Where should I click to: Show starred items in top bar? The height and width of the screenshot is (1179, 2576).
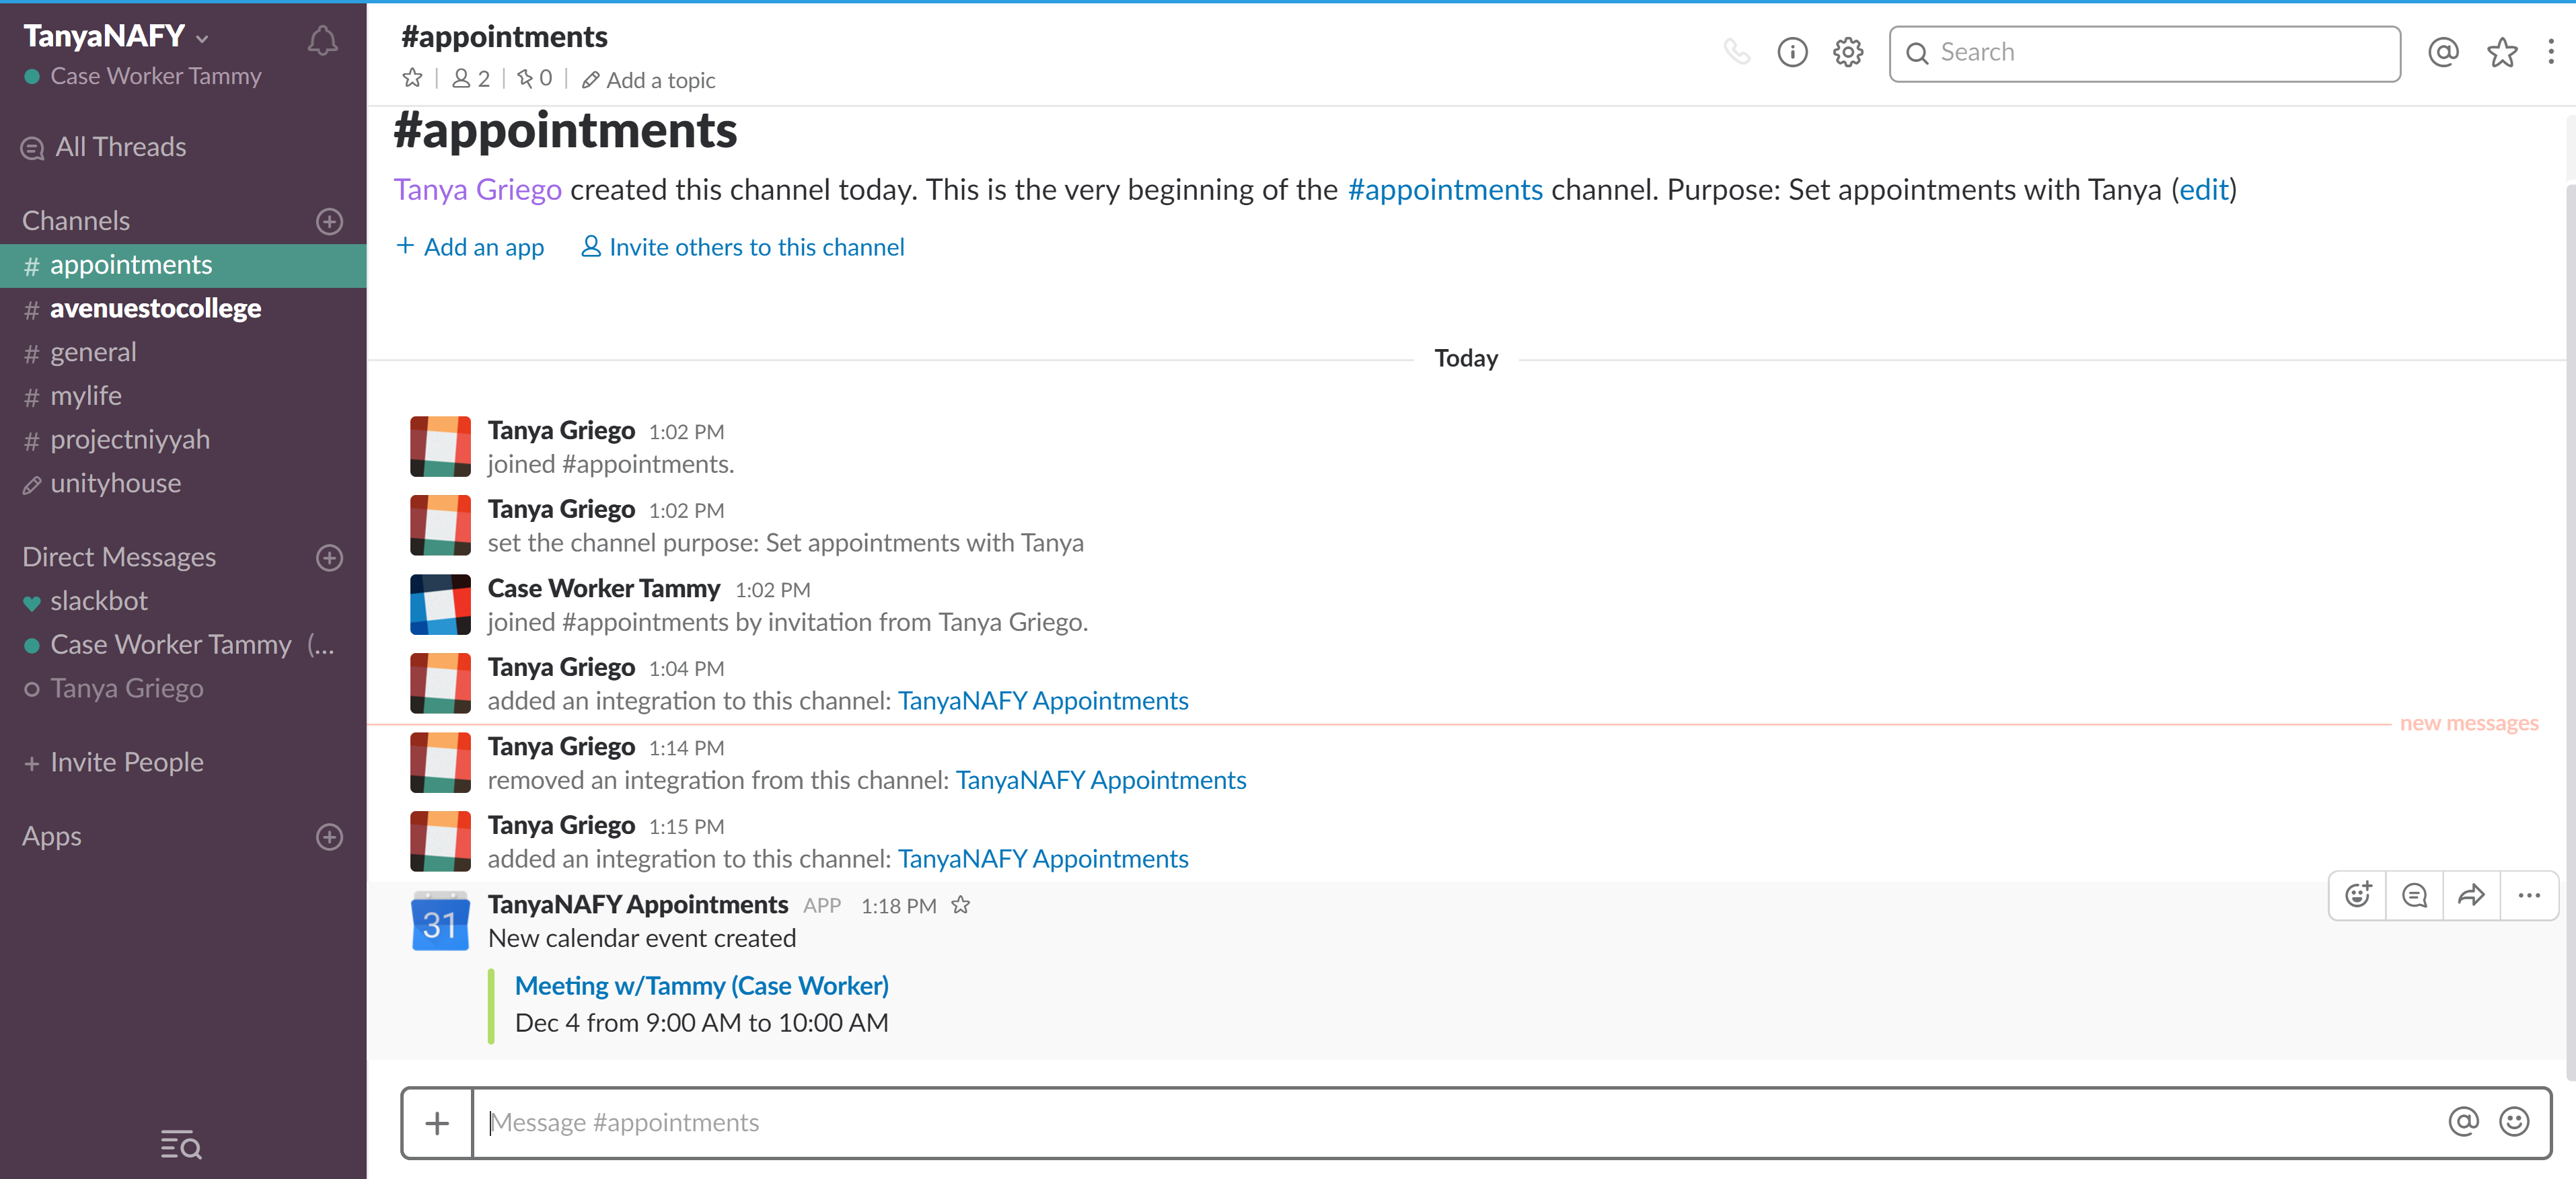click(x=2502, y=52)
